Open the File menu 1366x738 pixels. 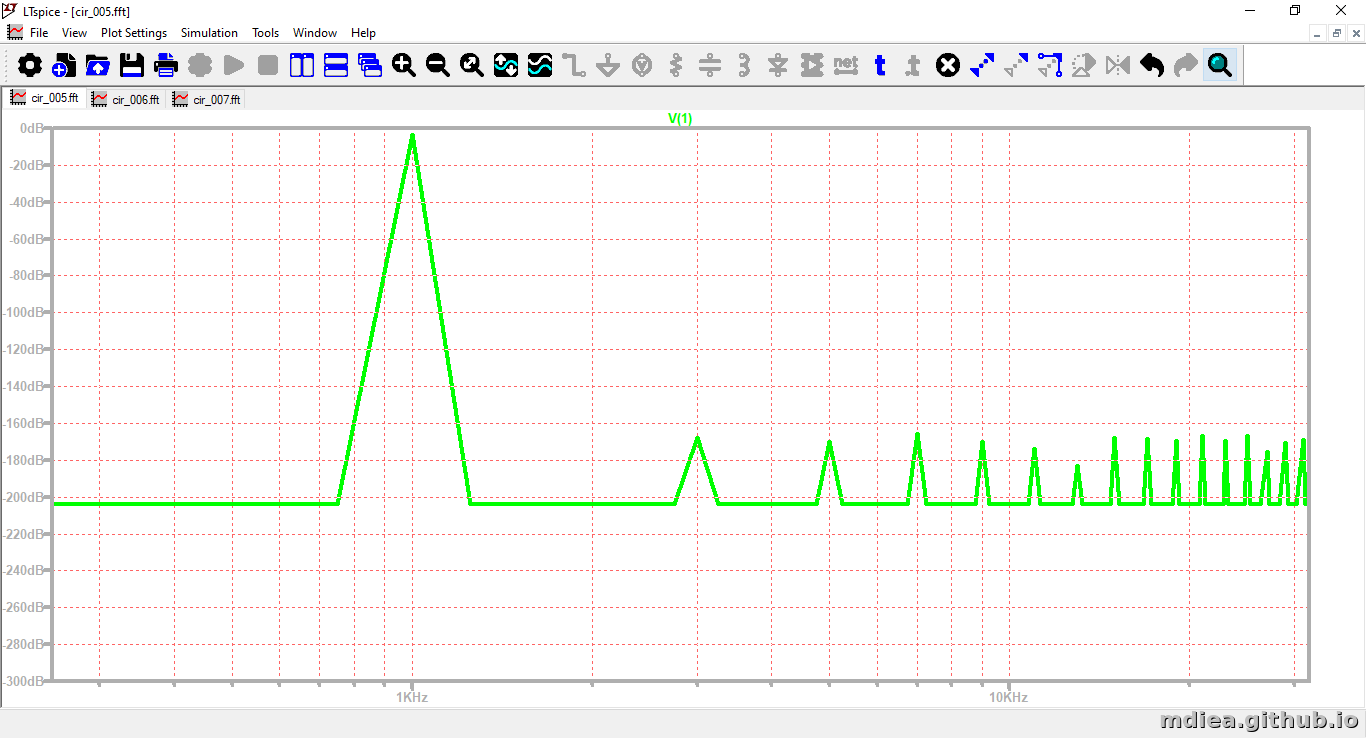click(x=39, y=33)
